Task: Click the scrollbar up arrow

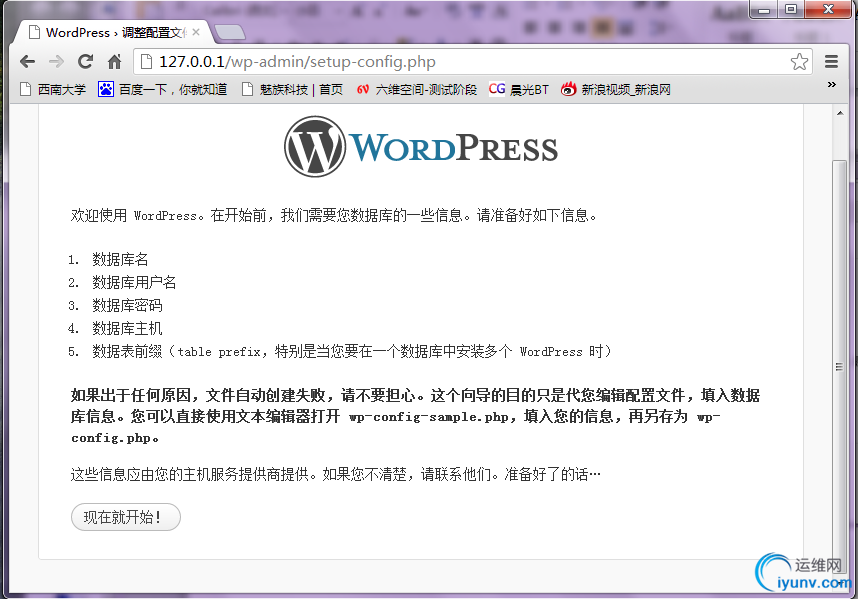Action: 840,113
